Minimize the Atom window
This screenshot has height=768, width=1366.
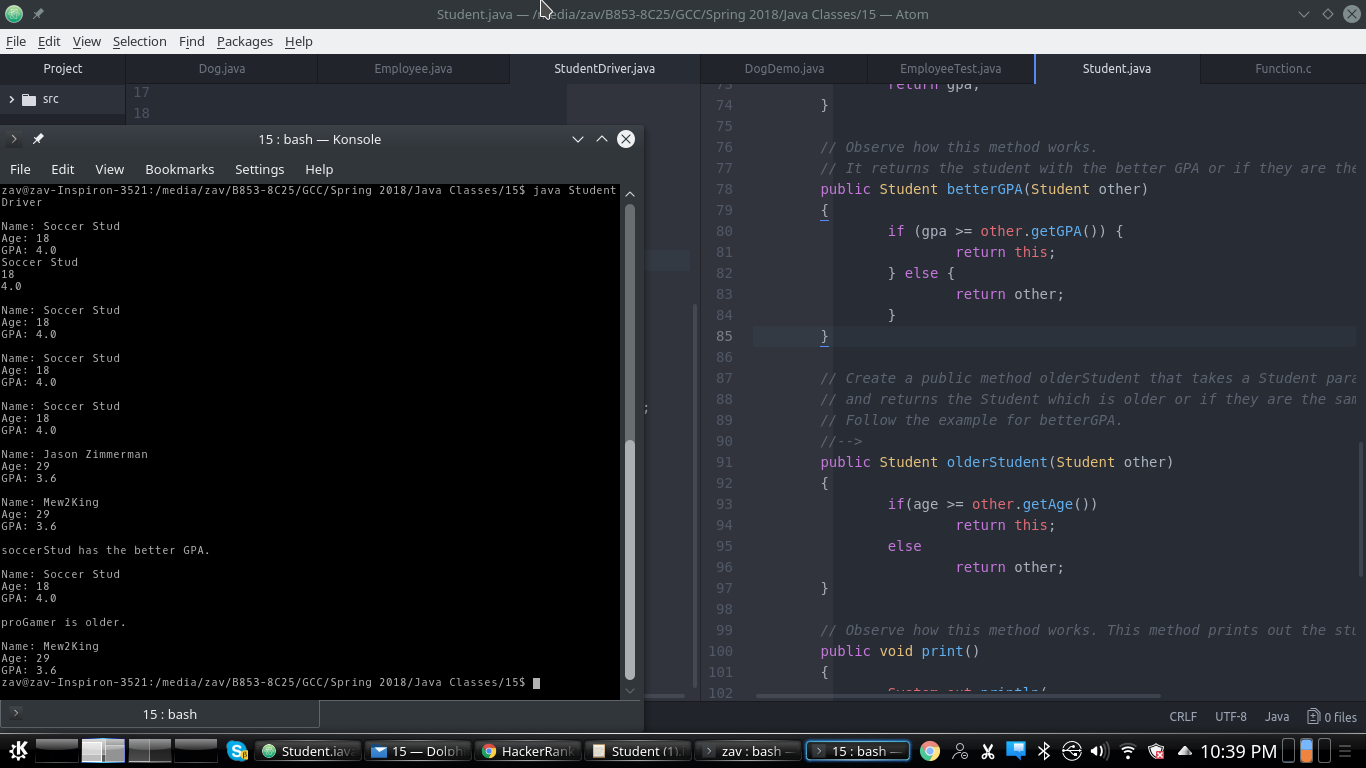tap(1303, 14)
